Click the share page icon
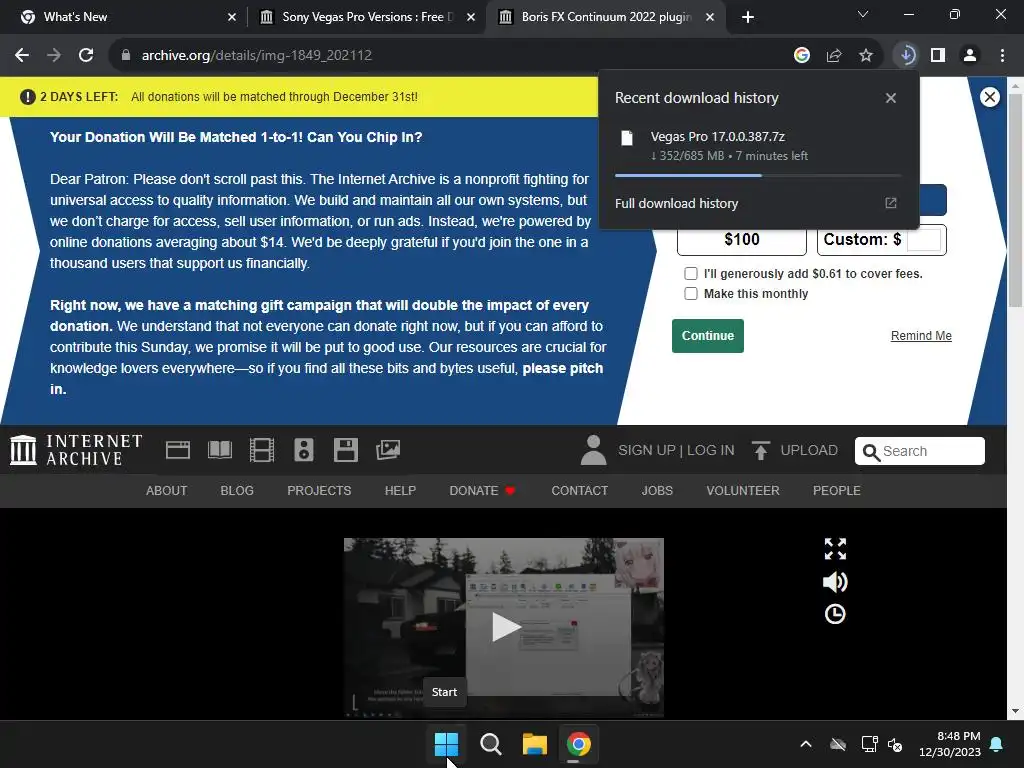This screenshot has width=1024, height=768. [834, 56]
